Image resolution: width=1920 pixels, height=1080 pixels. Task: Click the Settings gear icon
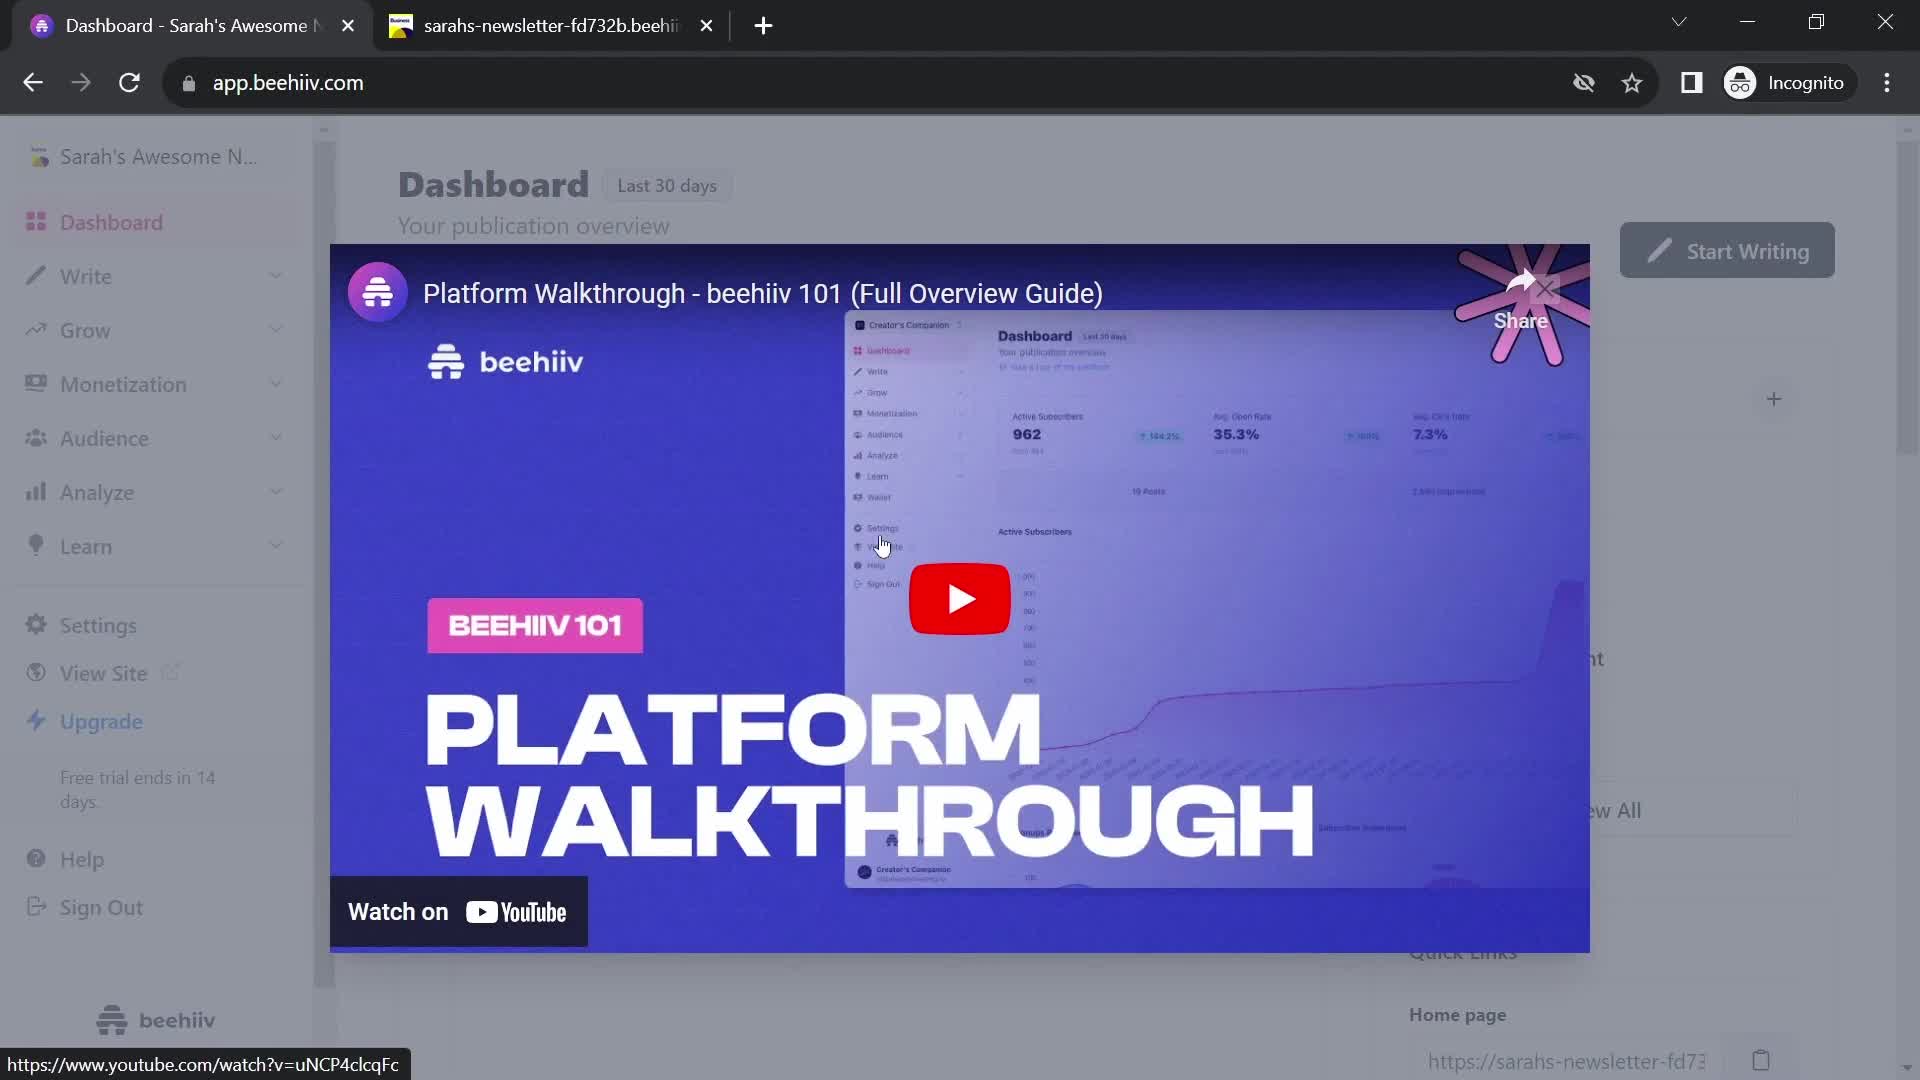pyautogui.click(x=36, y=624)
